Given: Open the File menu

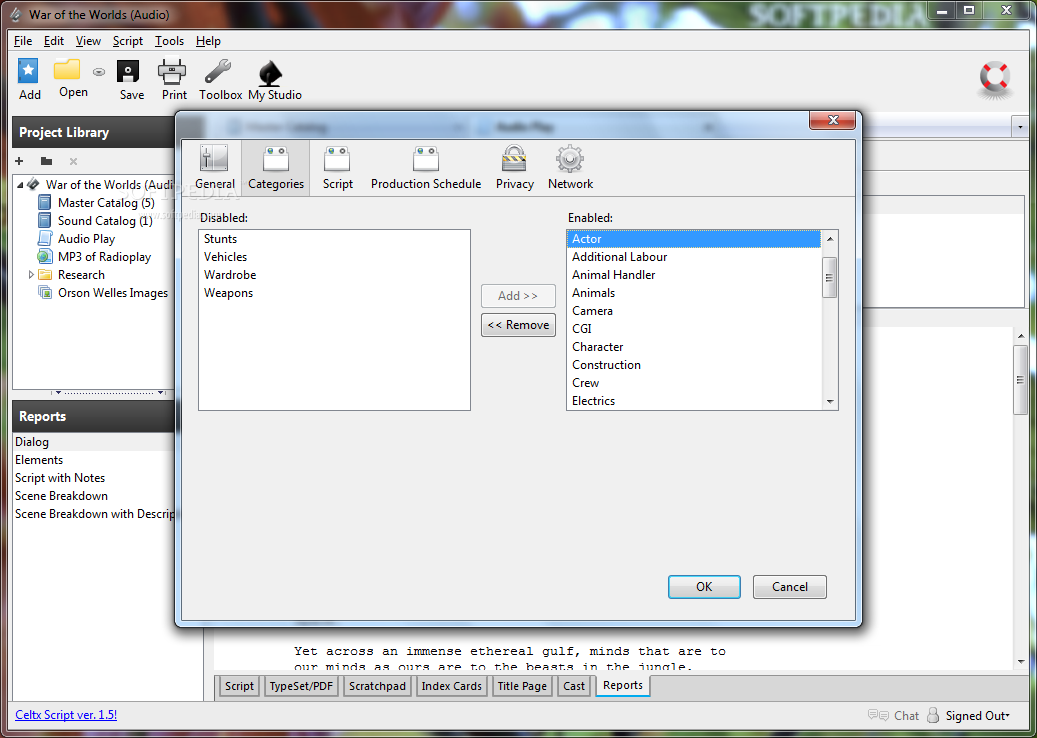Looking at the screenshot, I should pyautogui.click(x=23, y=41).
